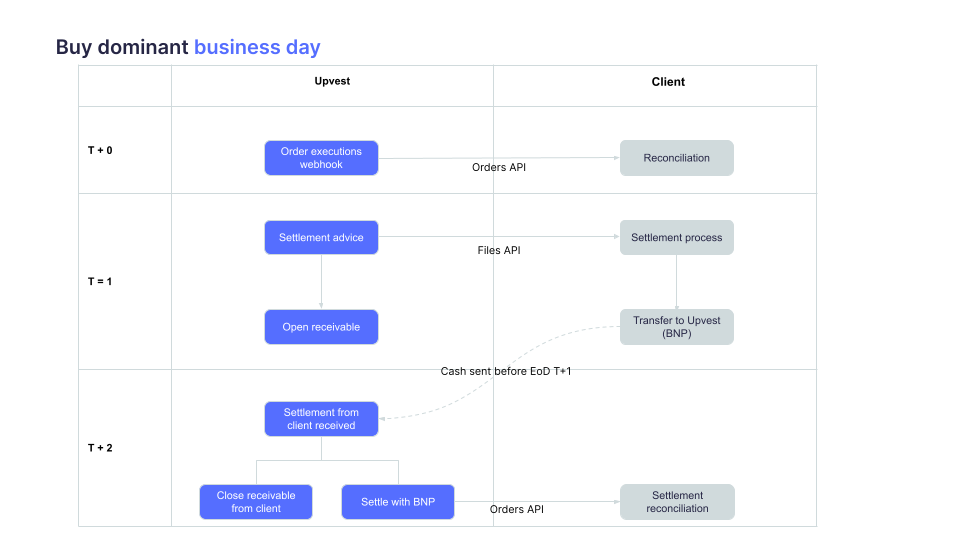960x540 pixels.
Task: Click the Settlement advice node
Action: 321,238
